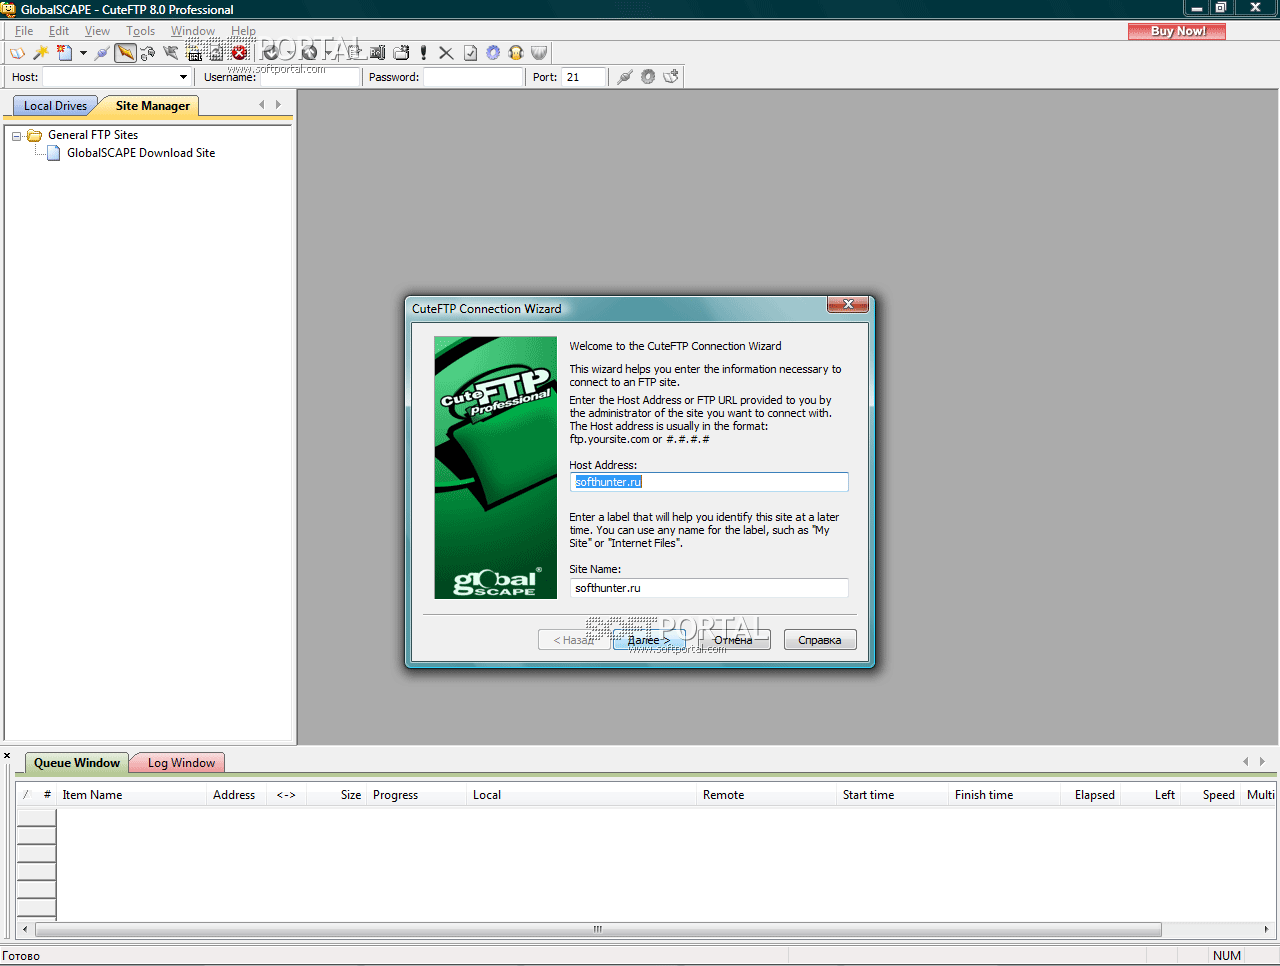Click the Local column header
The width and height of the screenshot is (1280, 966).
pyautogui.click(x=582, y=795)
